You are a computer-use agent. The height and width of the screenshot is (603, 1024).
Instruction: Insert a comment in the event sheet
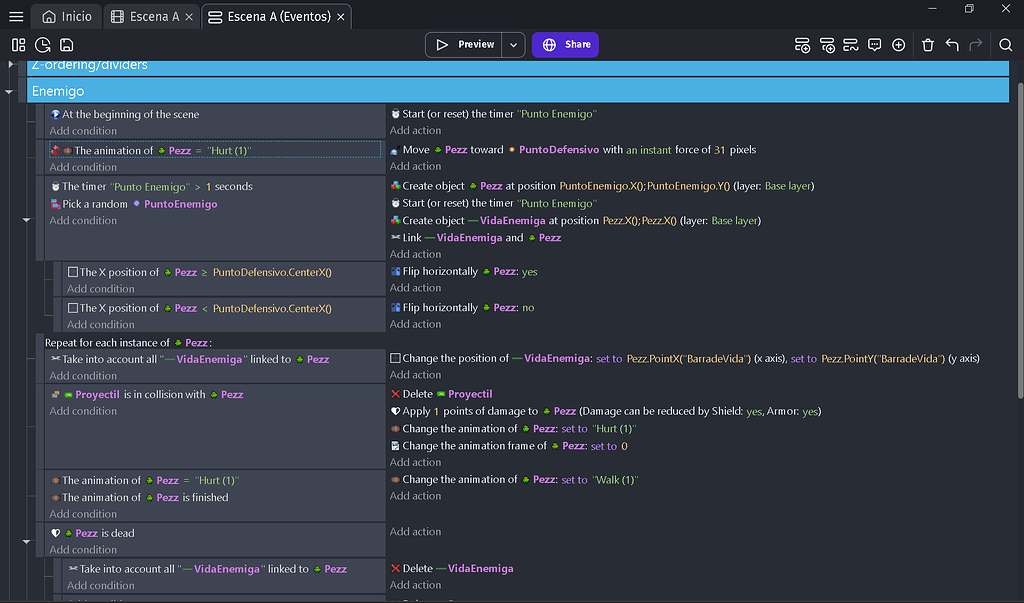tap(874, 45)
